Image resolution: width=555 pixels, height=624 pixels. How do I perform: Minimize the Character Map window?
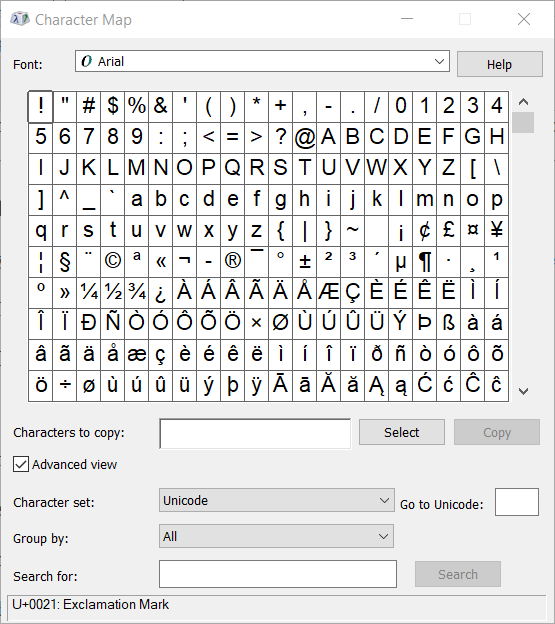click(x=407, y=19)
